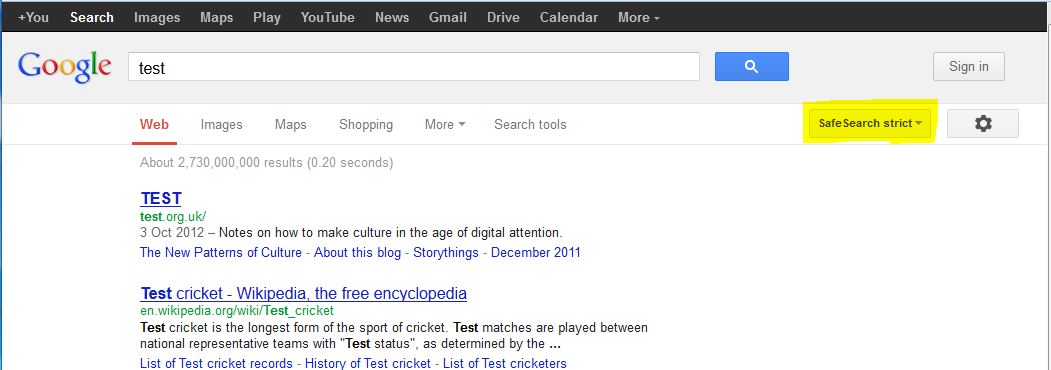Viewport: 1051px width, 370px height.
Task: Switch to the Images results tab
Action: (221, 125)
